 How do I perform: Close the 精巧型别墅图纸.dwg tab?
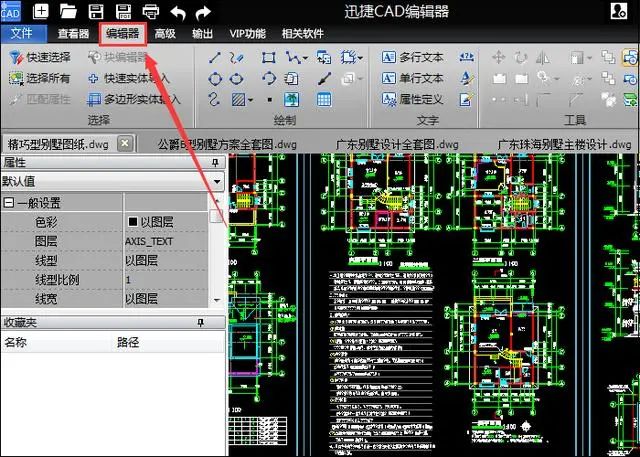pos(125,144)
